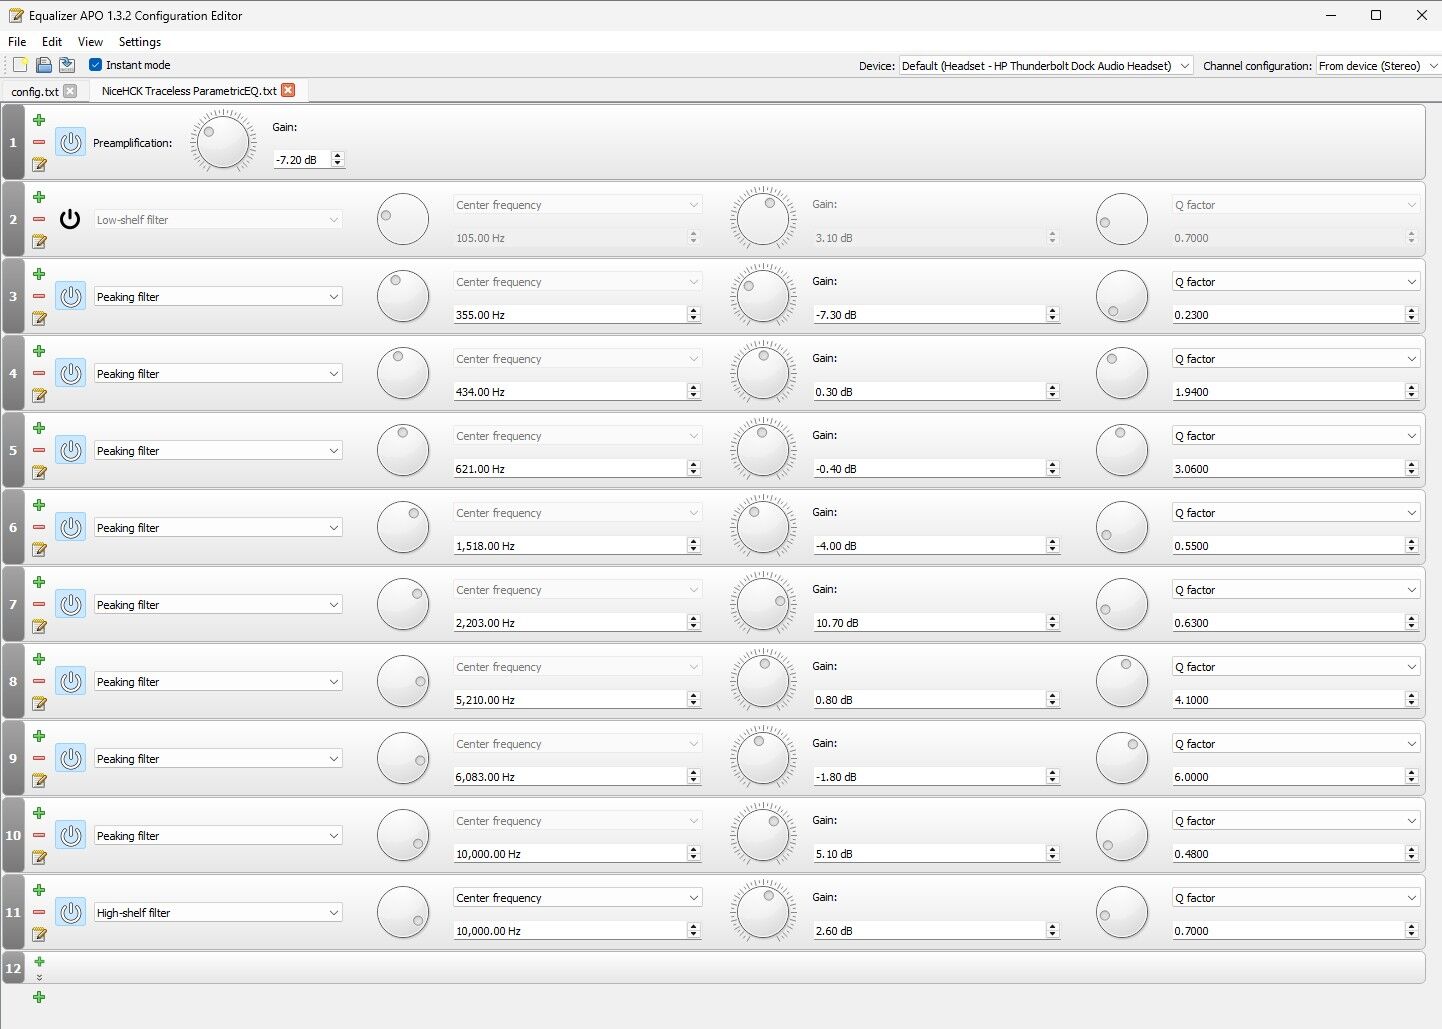Toggle power for 2,203.00 Hz peaking filter
Viewport: 1442px width, 1029px height.
point(70,604)
